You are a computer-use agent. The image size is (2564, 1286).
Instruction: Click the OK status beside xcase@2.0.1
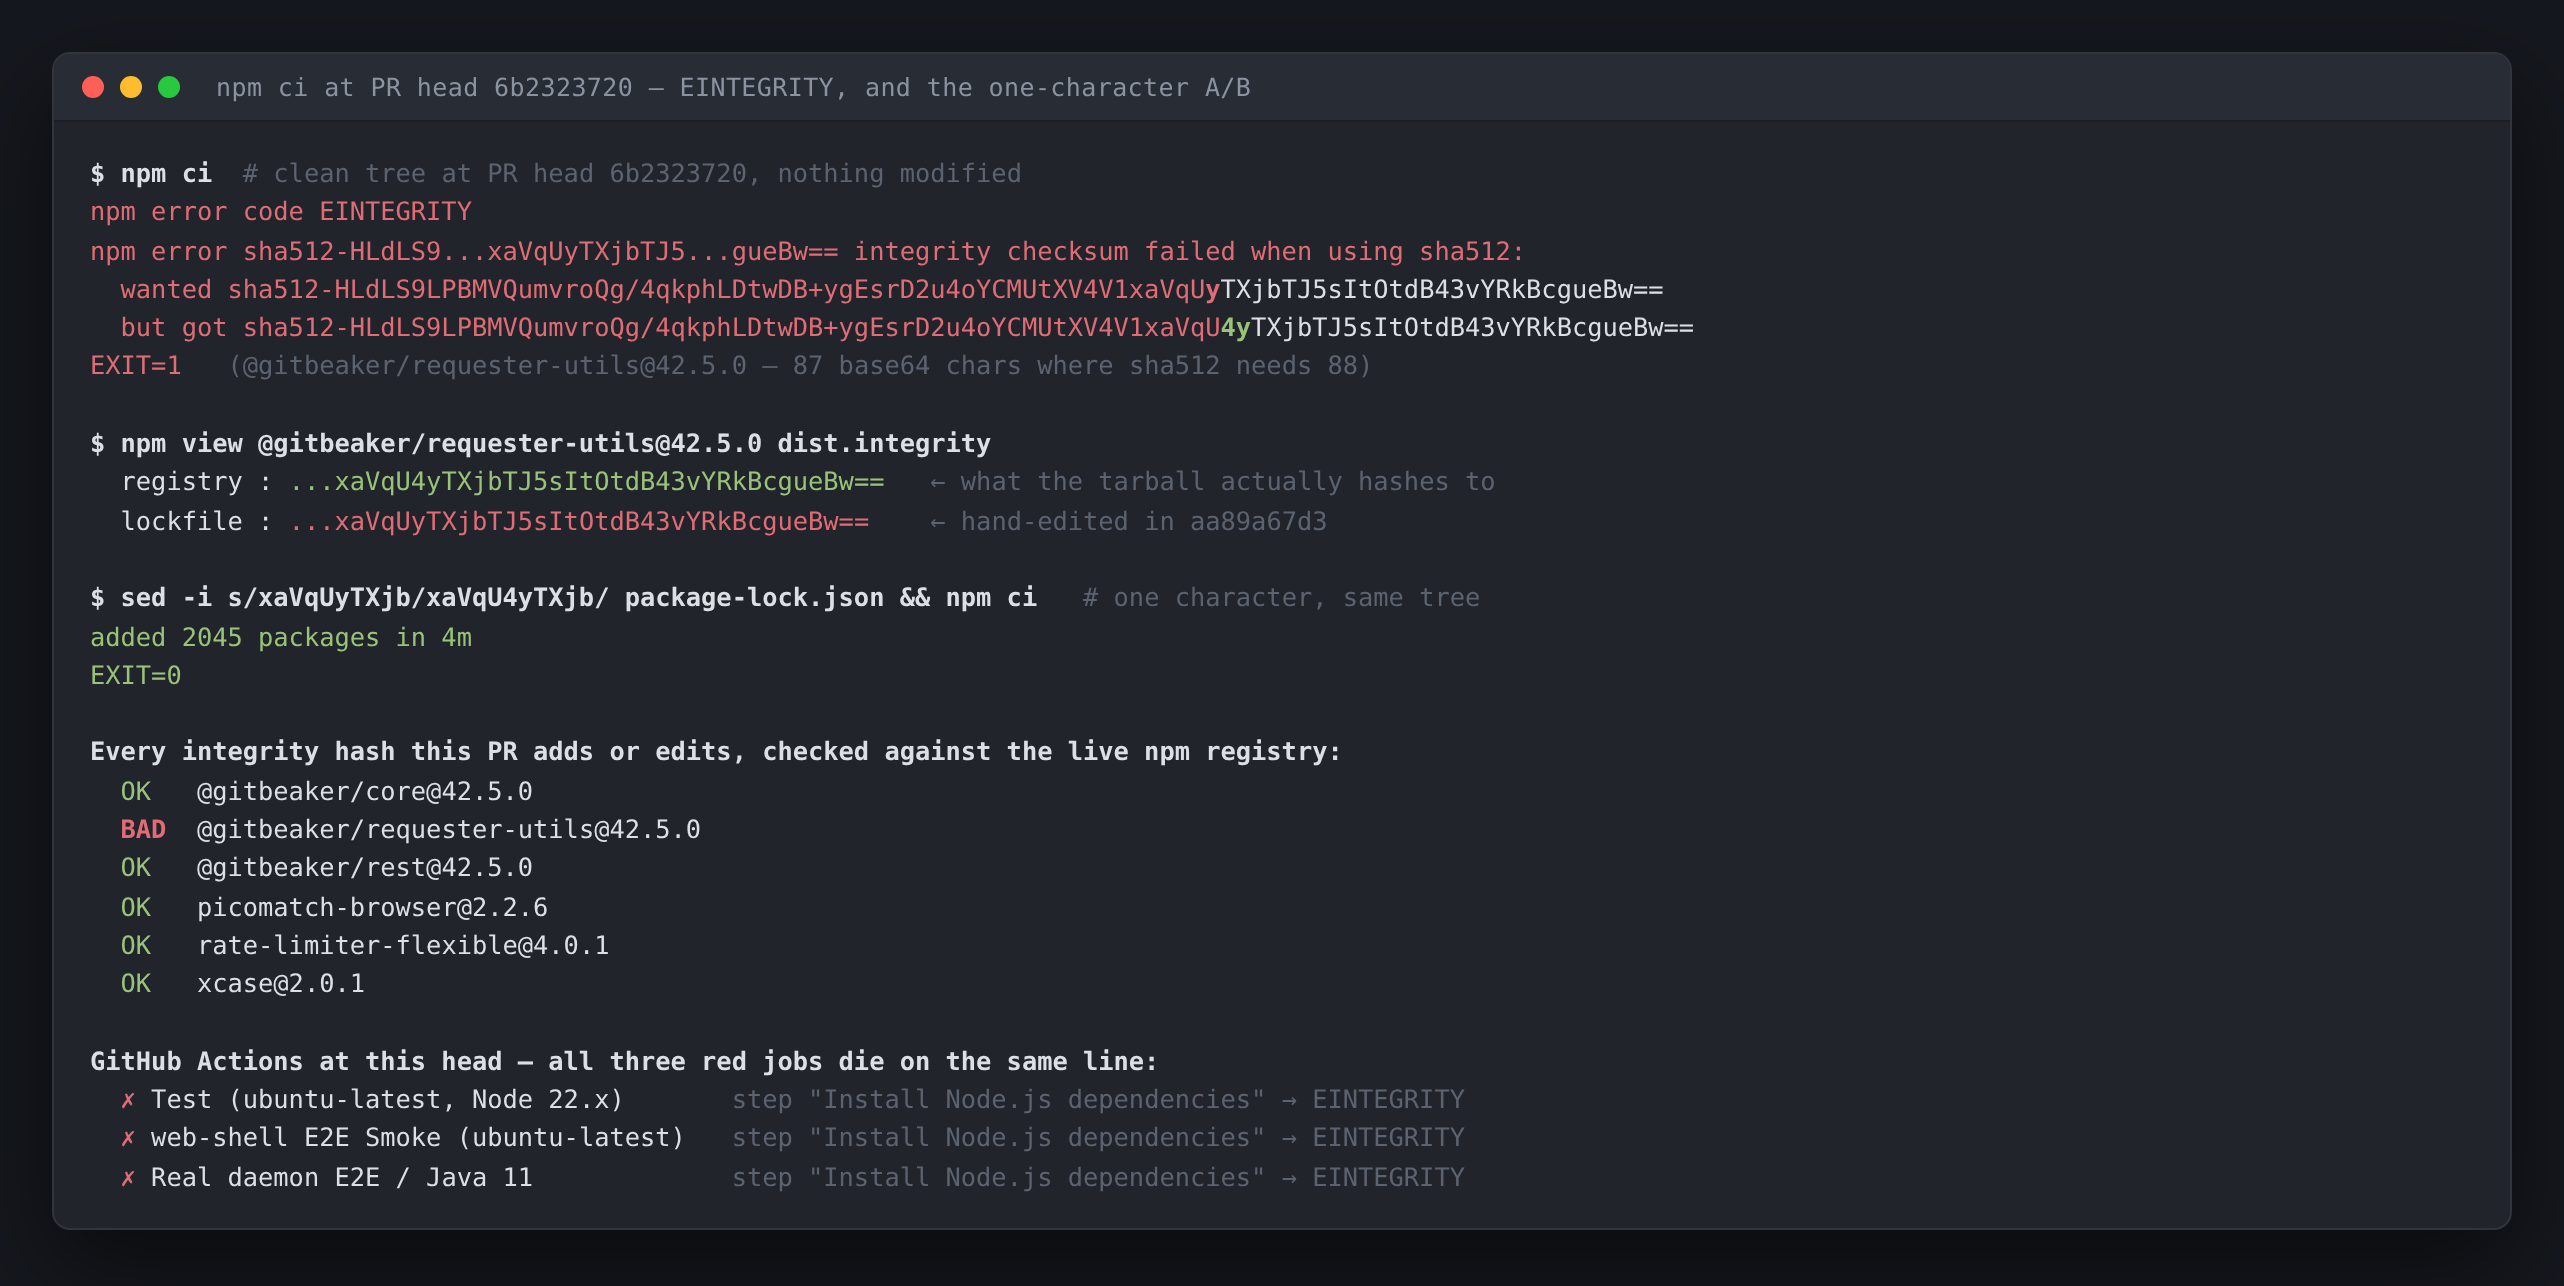[136, 984]
